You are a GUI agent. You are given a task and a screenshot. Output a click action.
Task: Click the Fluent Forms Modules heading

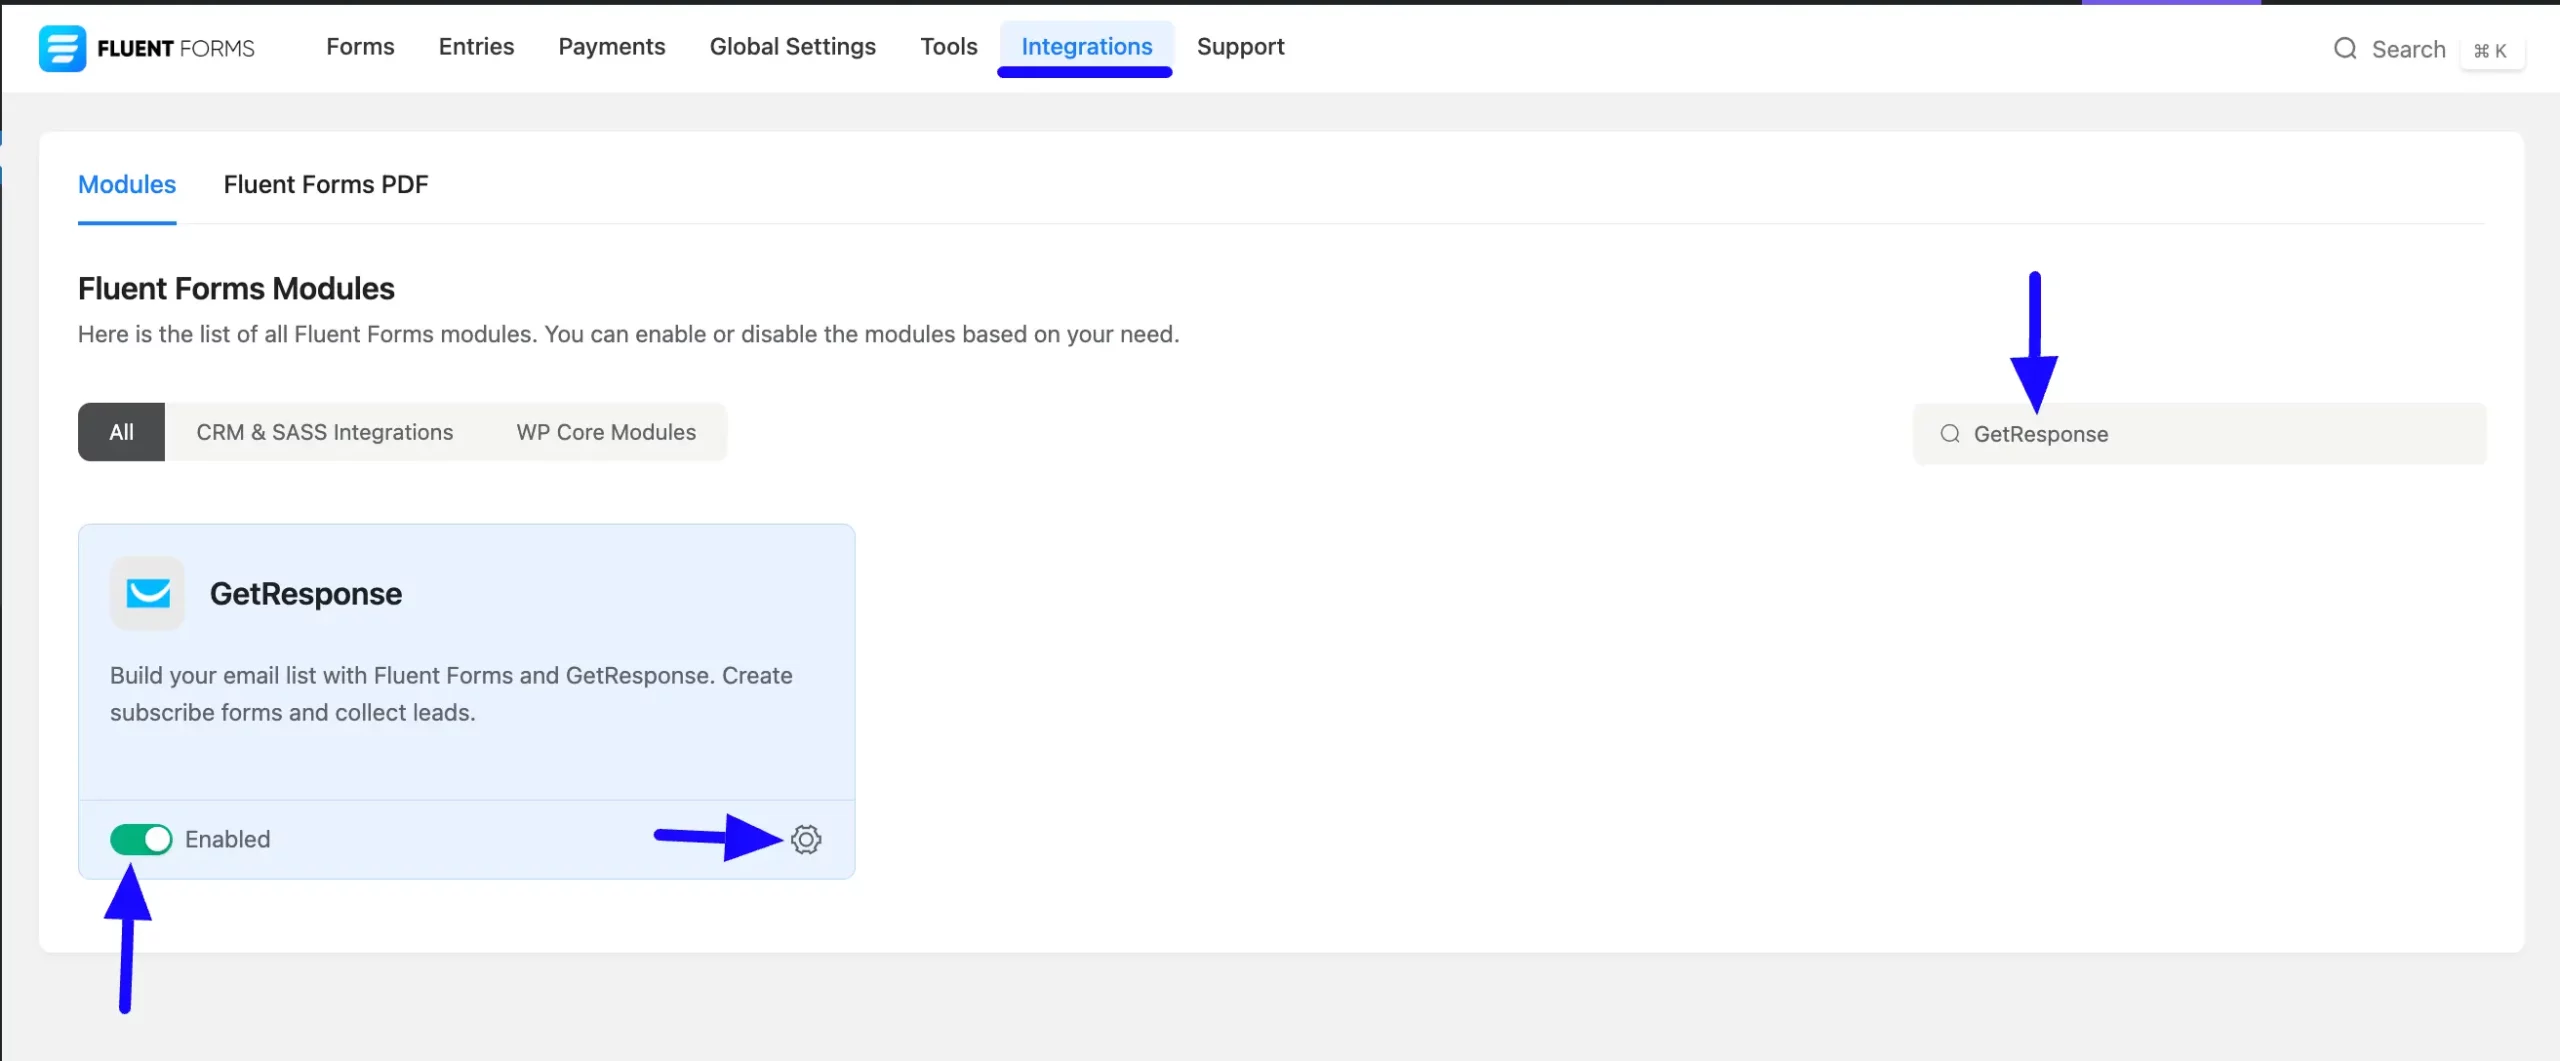pos(236,289)
